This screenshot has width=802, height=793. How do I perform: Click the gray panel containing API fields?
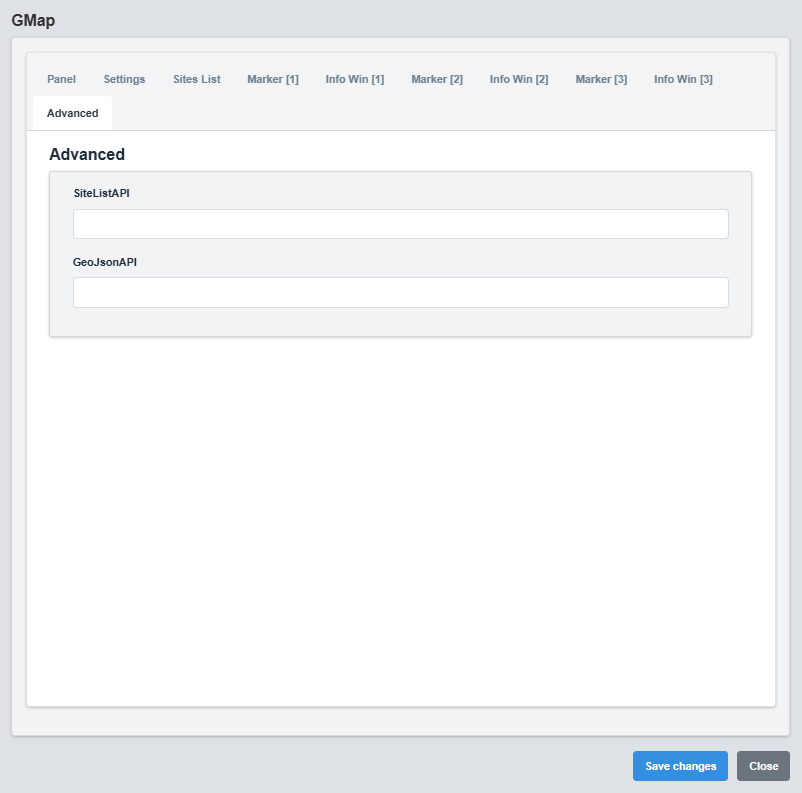coord(400,320)
